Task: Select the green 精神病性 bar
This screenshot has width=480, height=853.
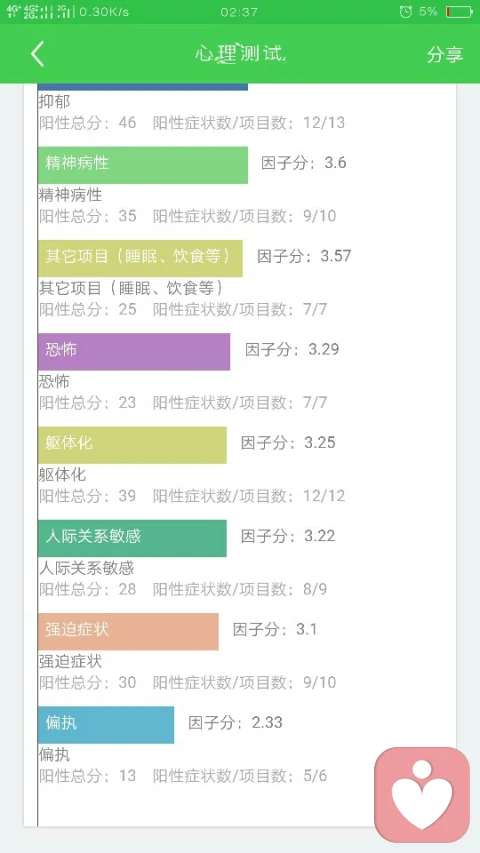Action: point(143,165)
